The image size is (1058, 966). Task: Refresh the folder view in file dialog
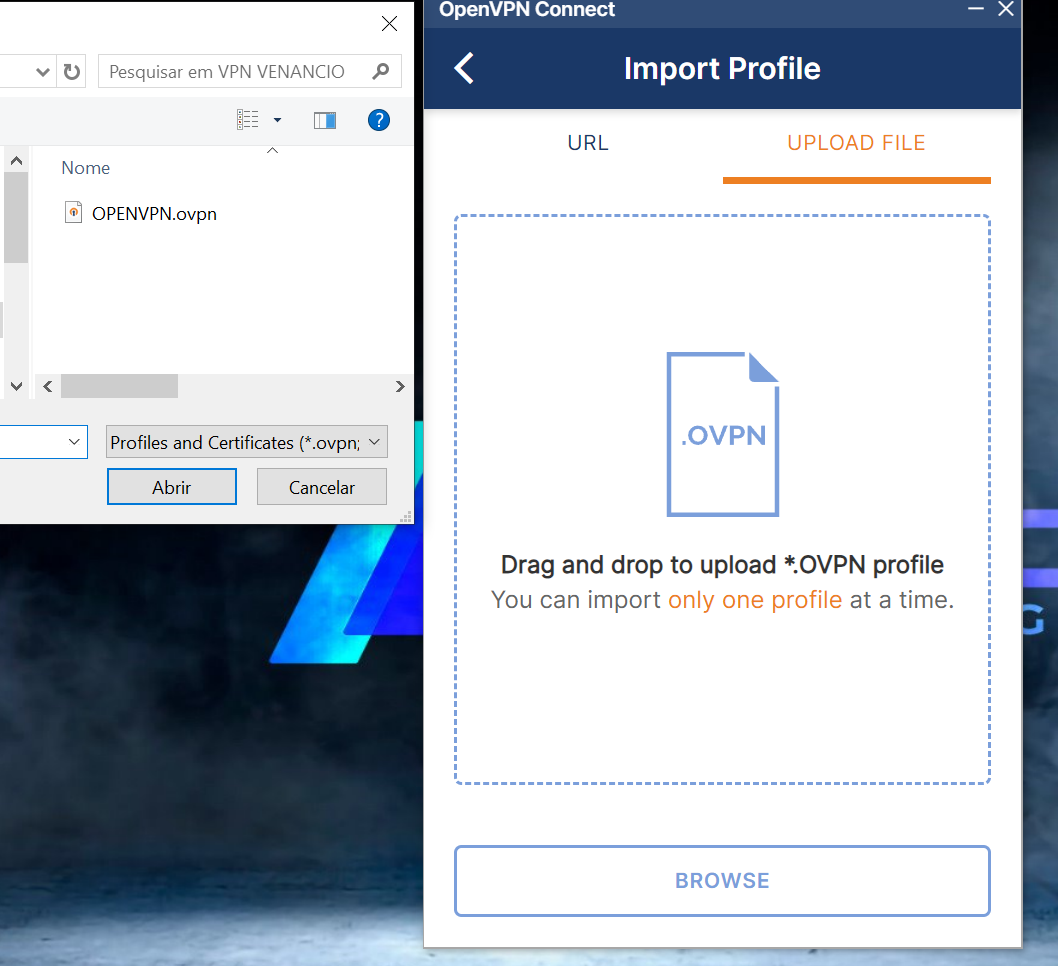(72, 71)
